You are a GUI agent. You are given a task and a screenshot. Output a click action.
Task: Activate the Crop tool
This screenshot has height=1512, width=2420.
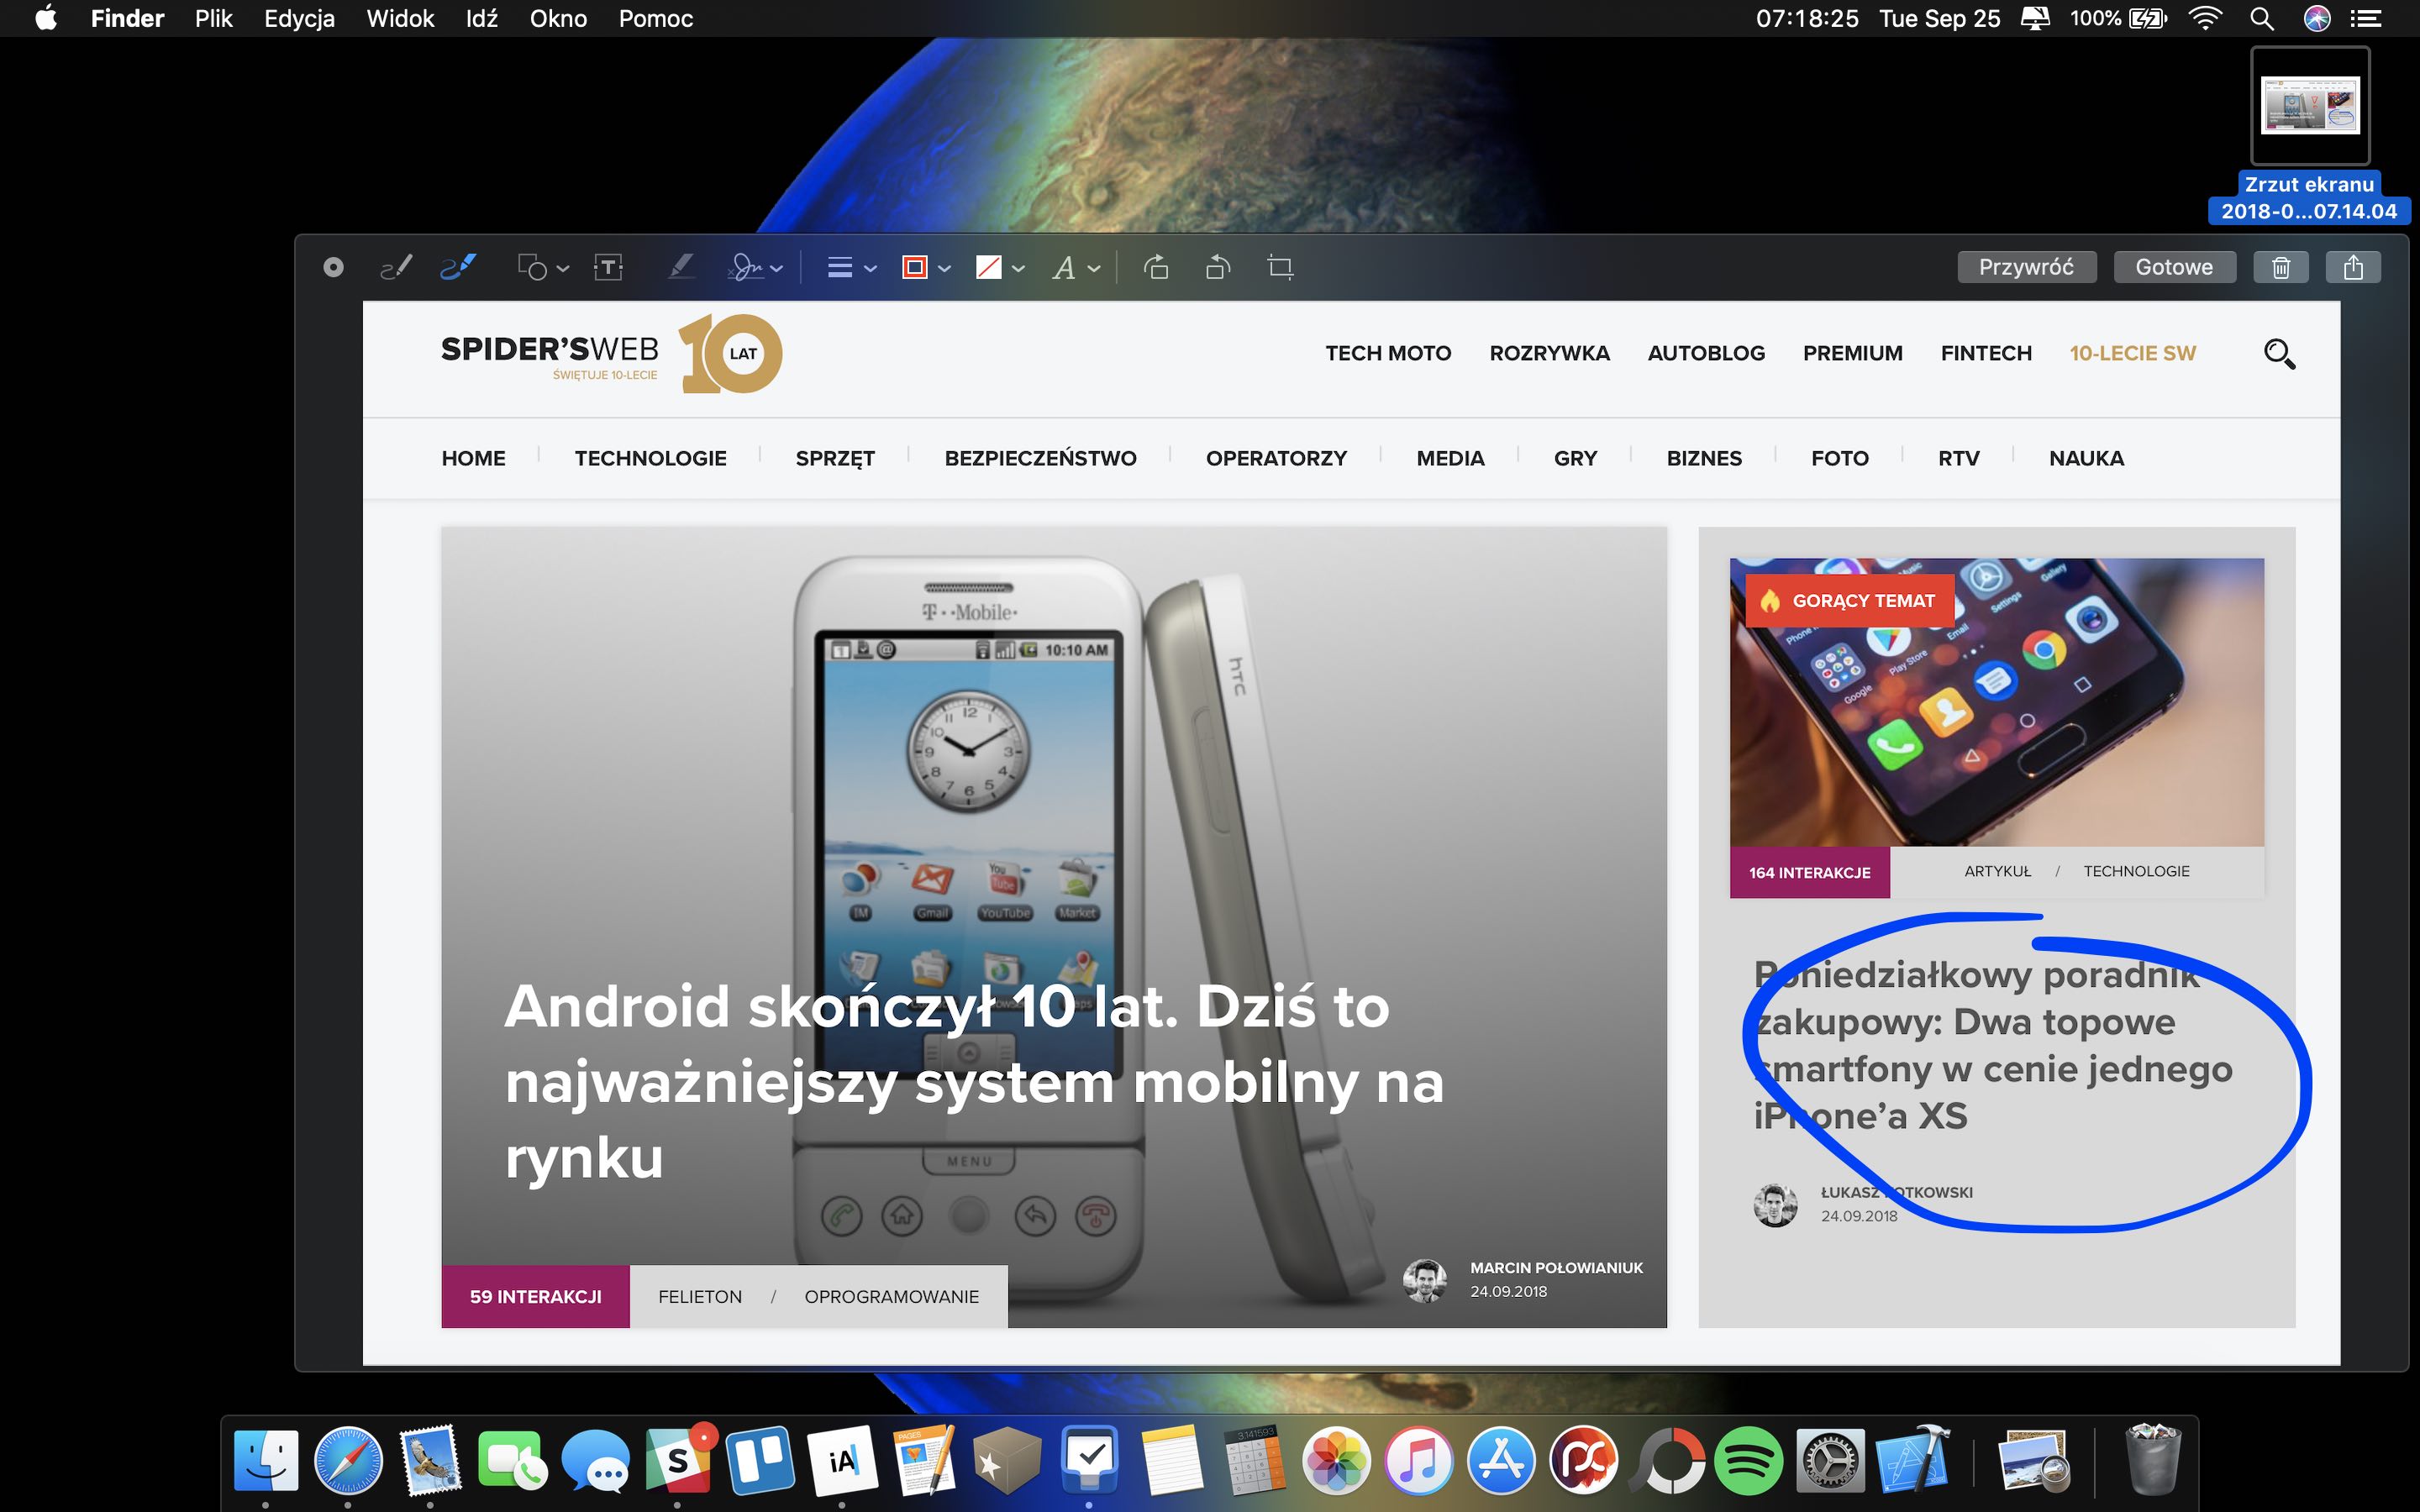tap(1280, 267)
